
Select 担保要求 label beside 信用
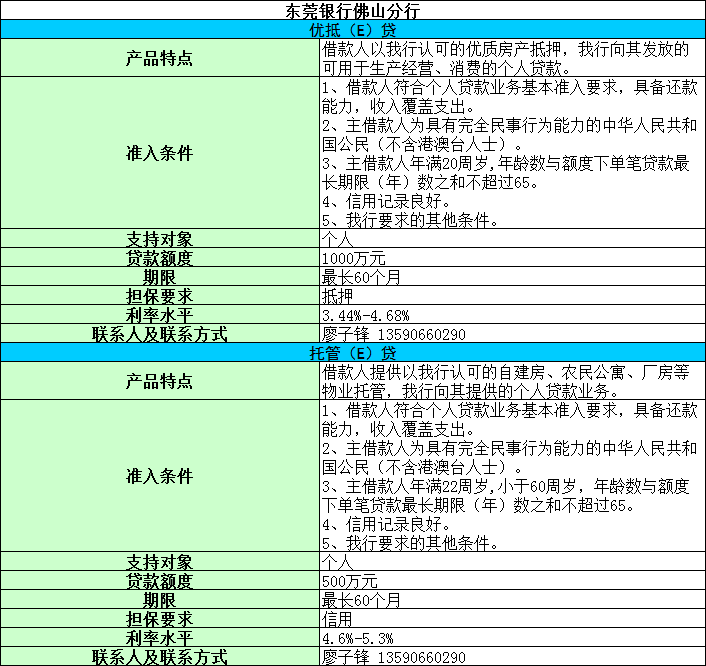pyautogui.click(x=160, y=618)
